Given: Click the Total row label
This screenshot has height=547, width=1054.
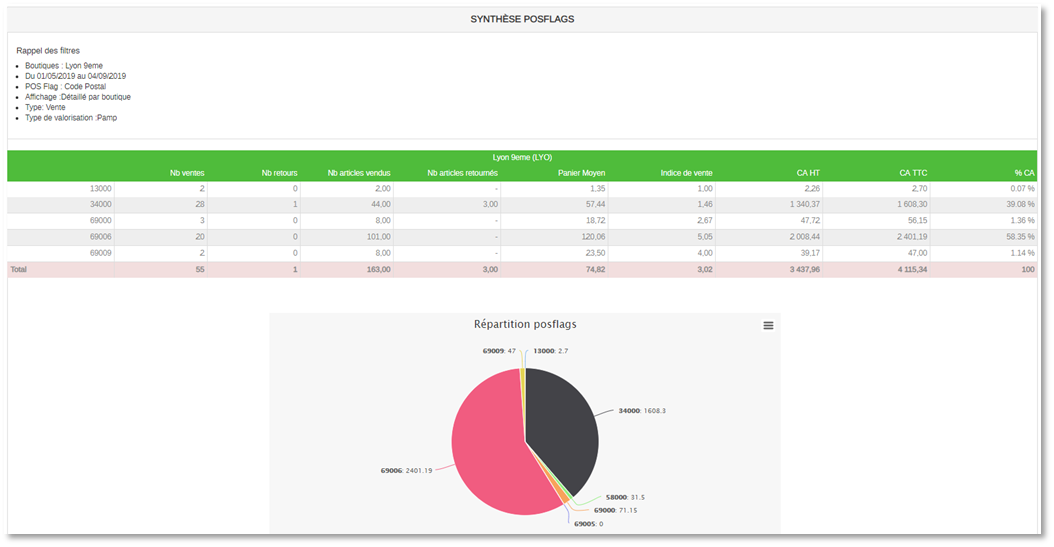Looking at the screenshot, I should [x=20, y=270].
